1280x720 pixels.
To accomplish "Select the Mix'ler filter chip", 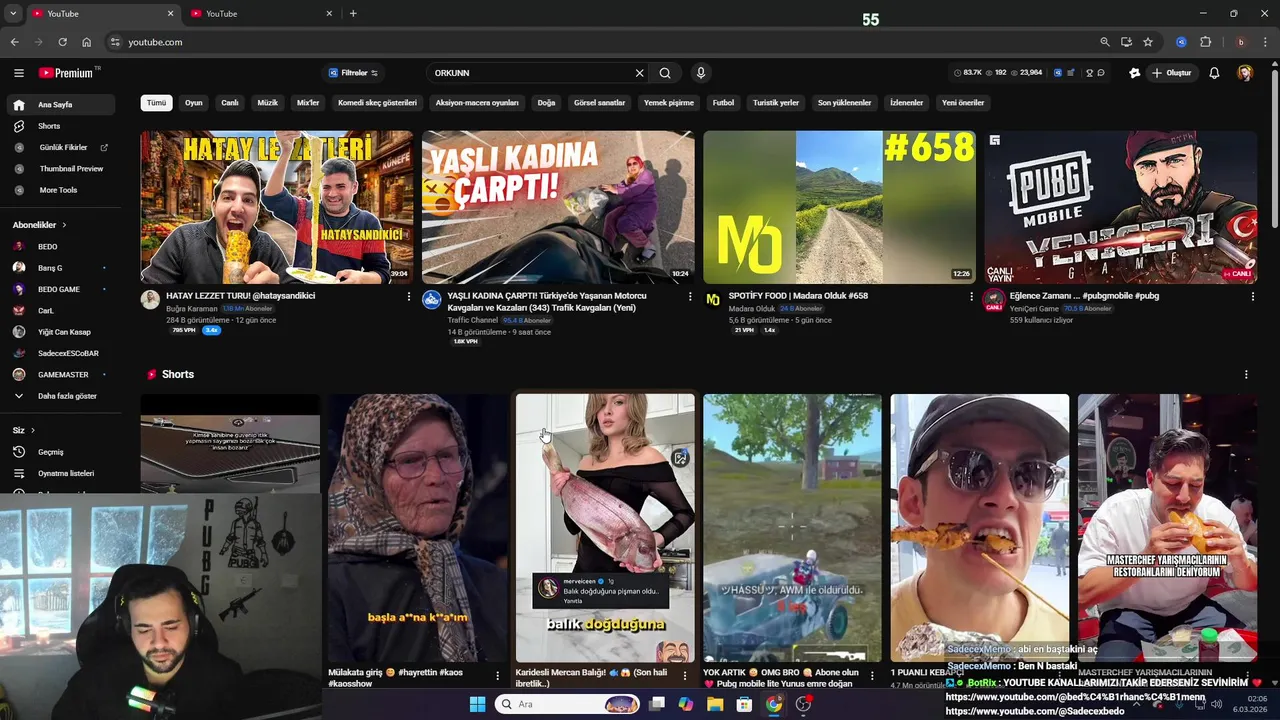I will tap(308, 103).
